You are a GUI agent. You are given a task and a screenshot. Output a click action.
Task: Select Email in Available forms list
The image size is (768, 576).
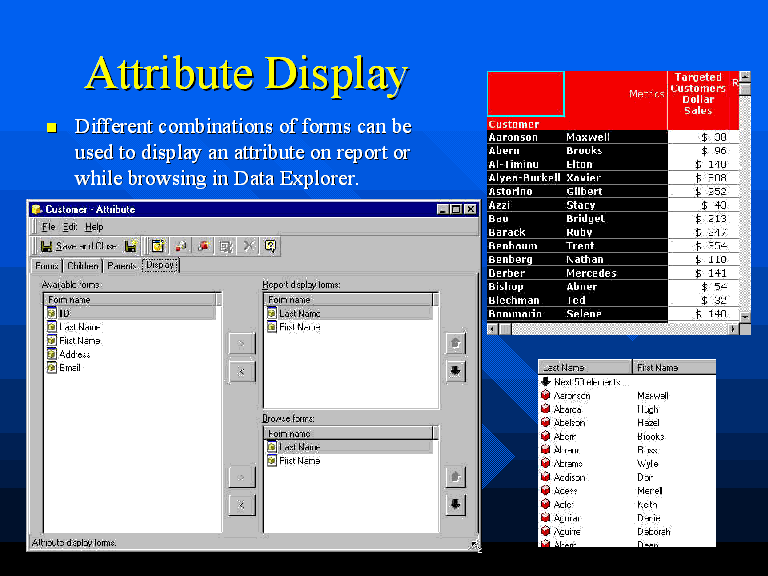point(69,368)
